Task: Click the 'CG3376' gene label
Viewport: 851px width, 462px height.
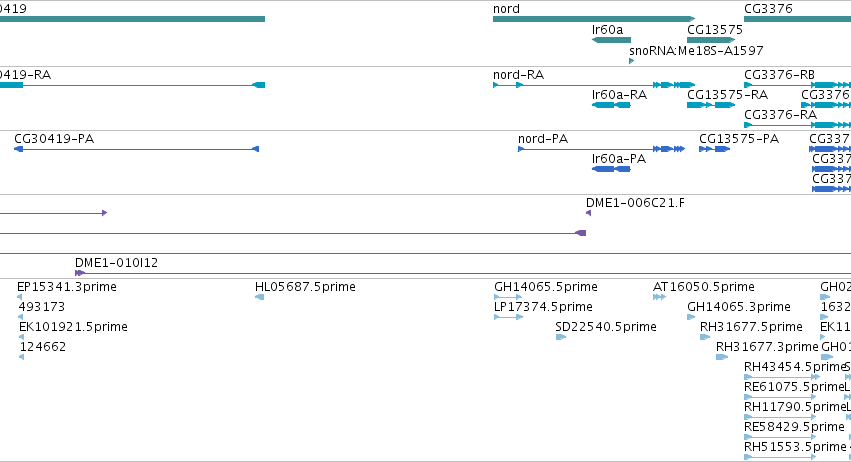Action: (x=768, y=9)
